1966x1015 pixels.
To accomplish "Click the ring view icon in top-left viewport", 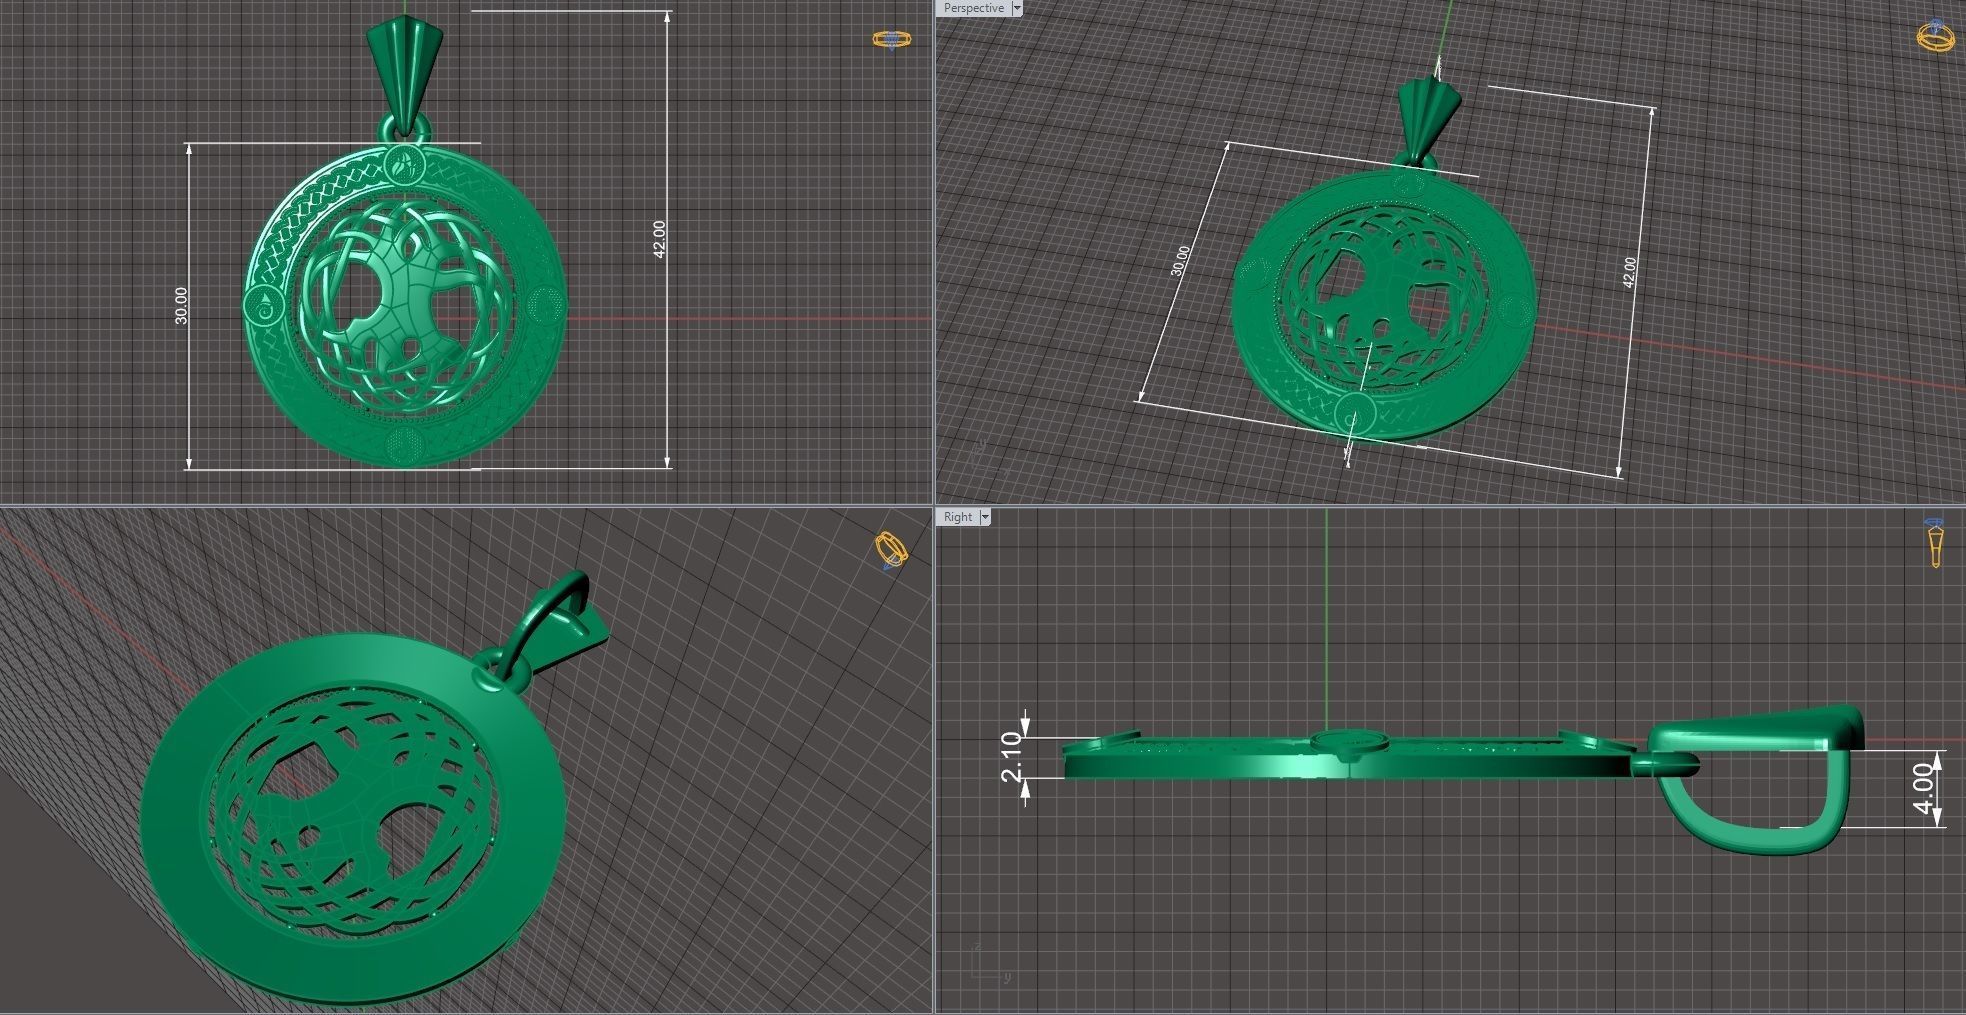I will point(891,39).
